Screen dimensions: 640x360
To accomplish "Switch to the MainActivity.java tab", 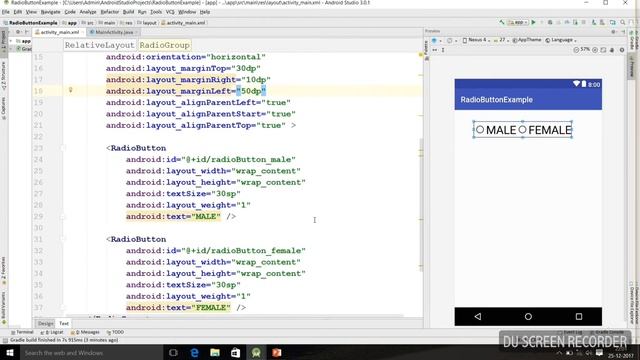I will tap(113, 32).
